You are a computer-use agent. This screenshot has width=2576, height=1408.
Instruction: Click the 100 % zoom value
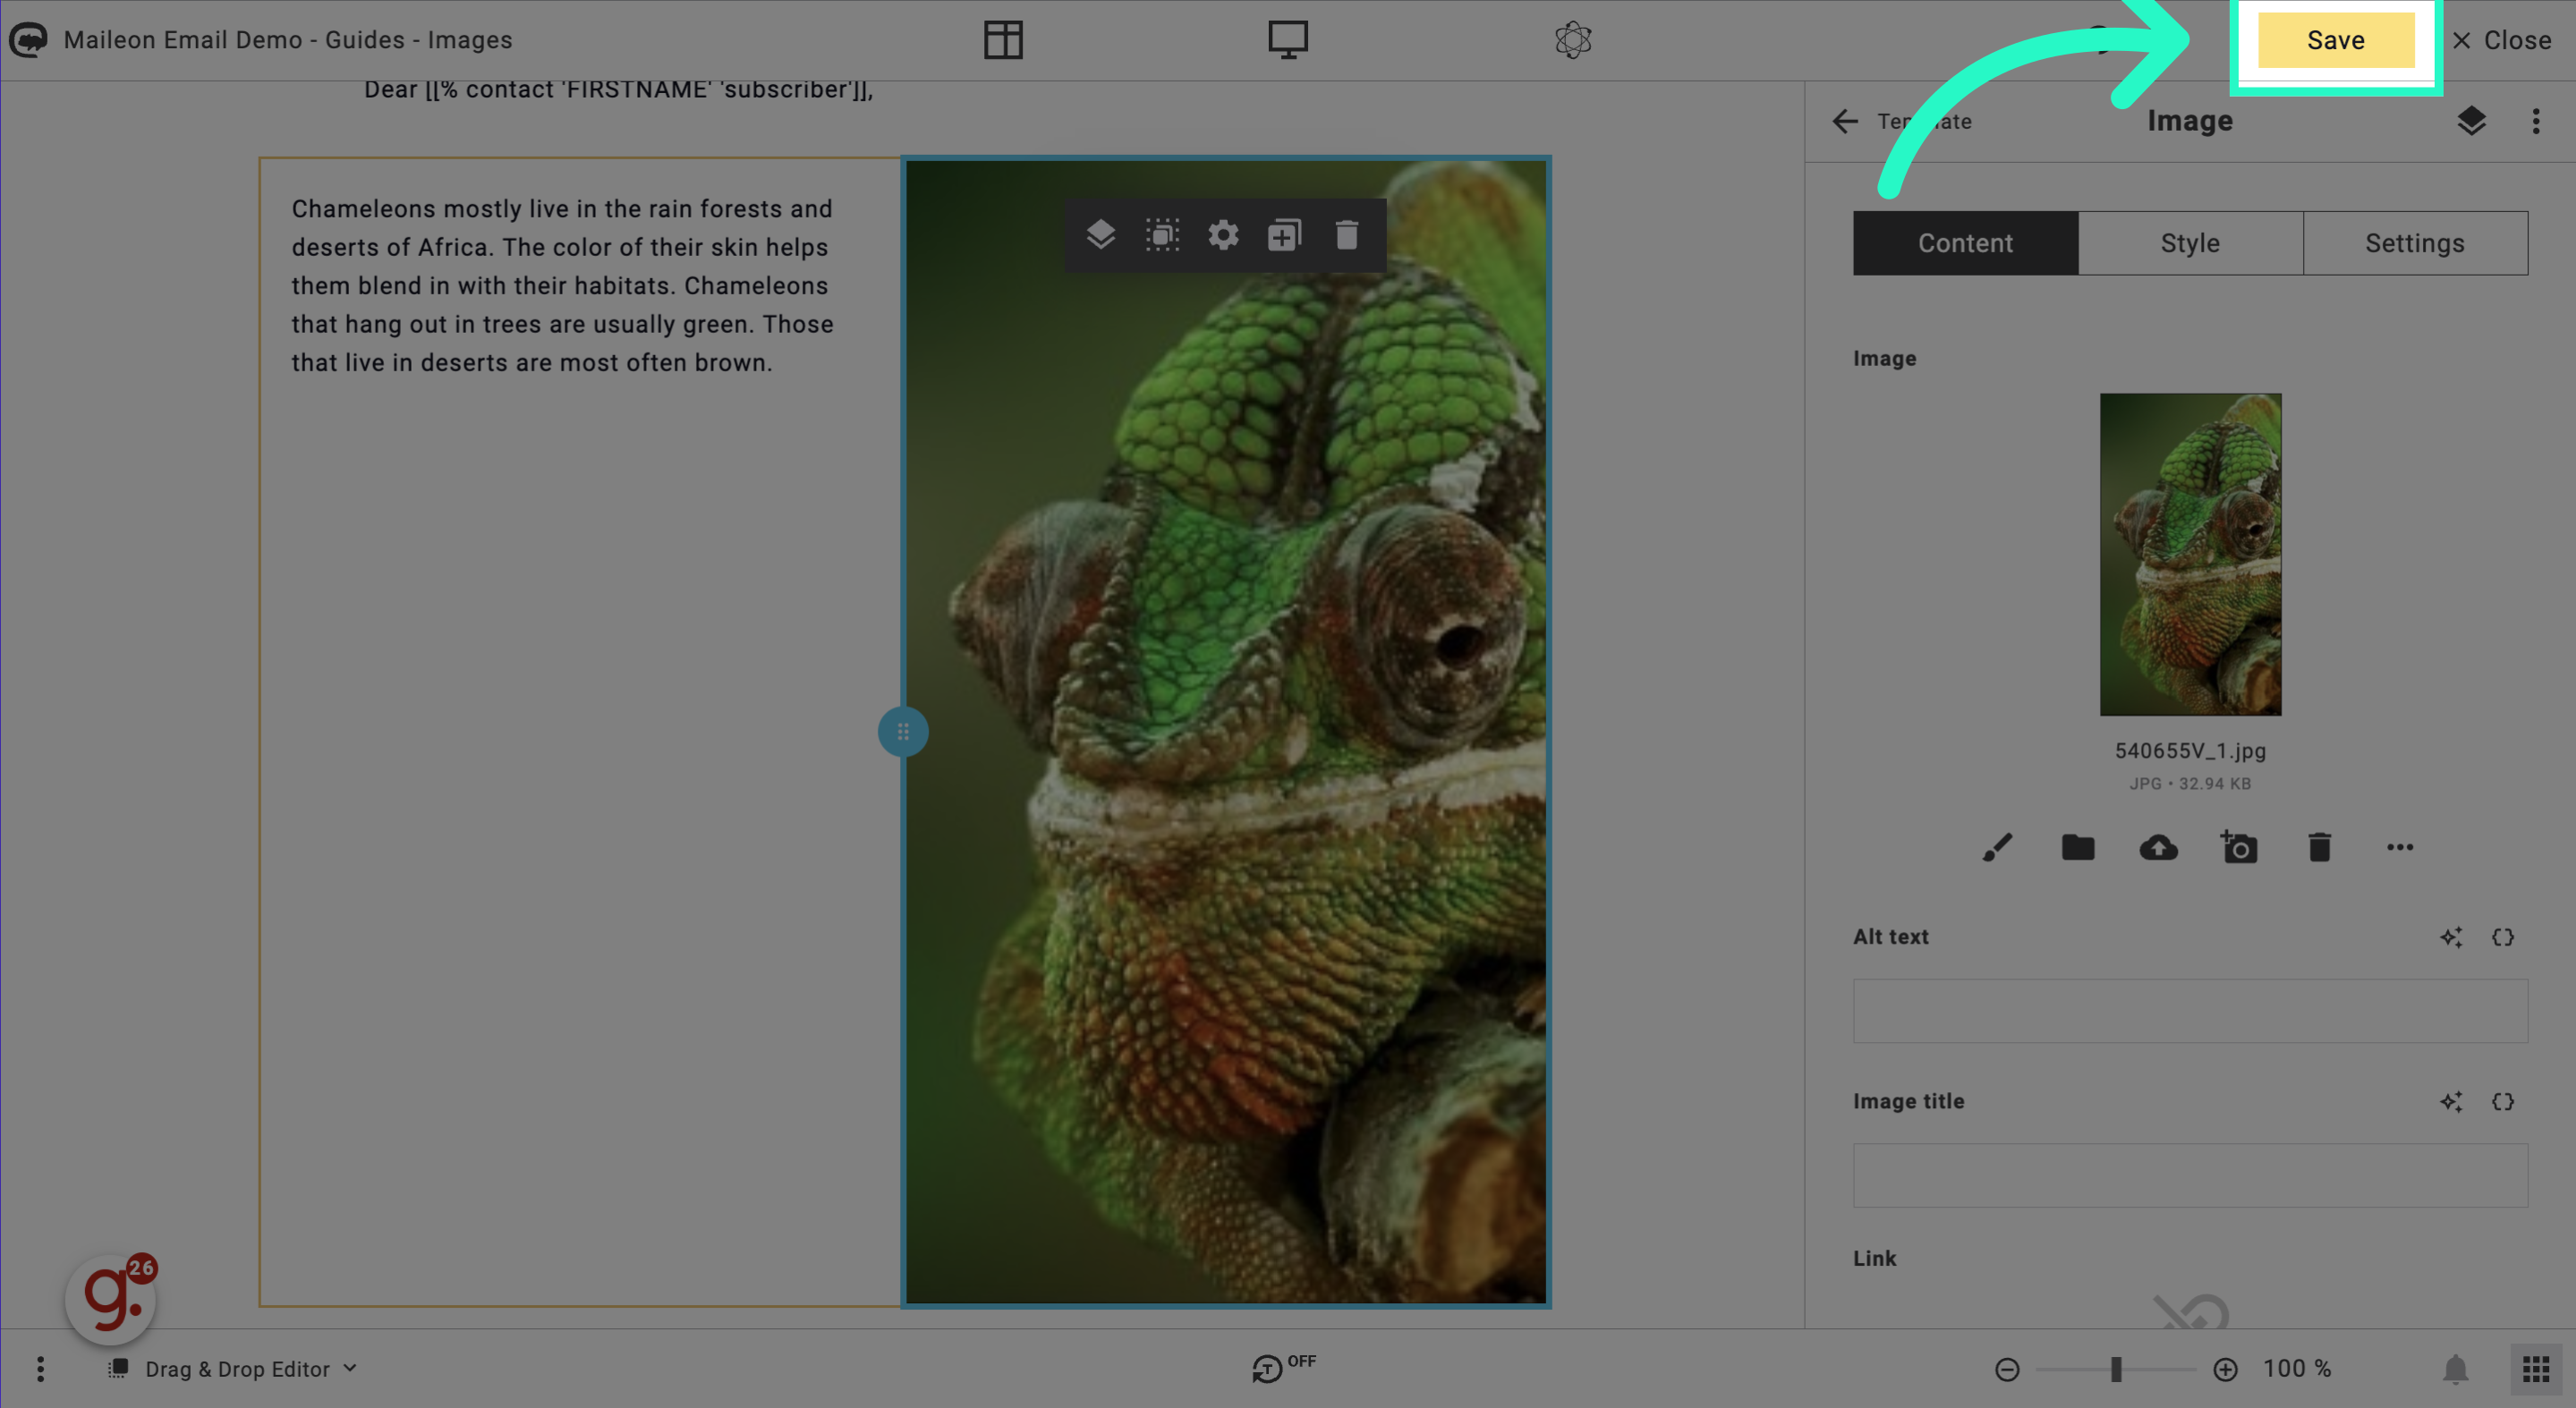(2296, 1369)
